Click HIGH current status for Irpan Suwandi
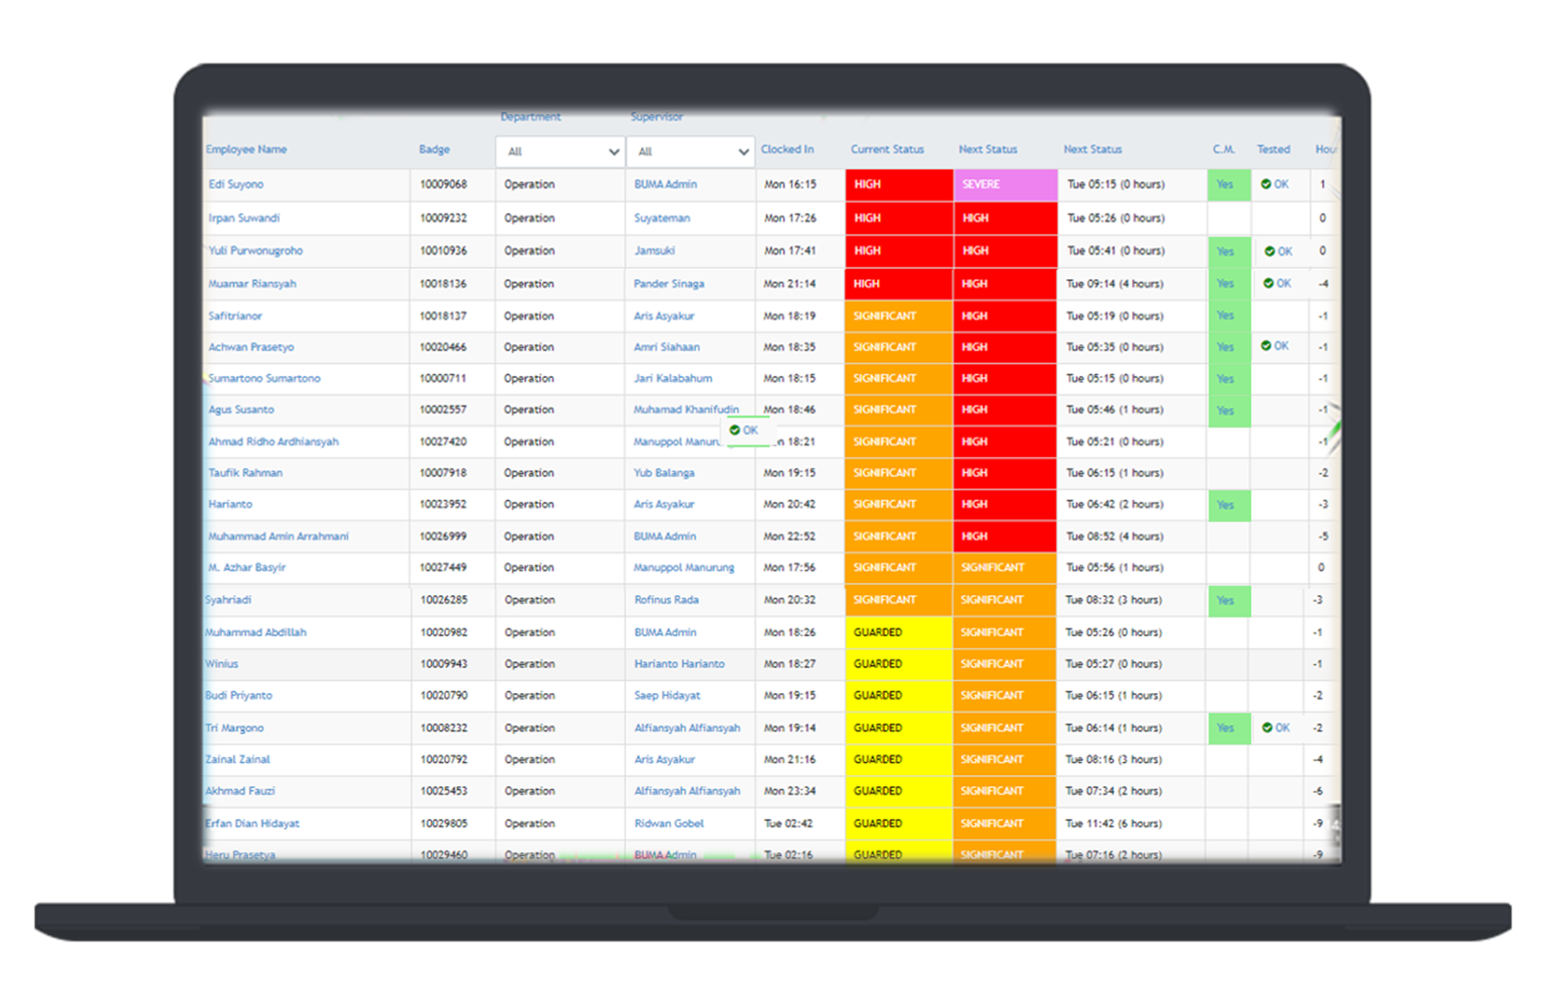Image resolution: width=1550 pixels, height=994 pixels. [899, 218]
